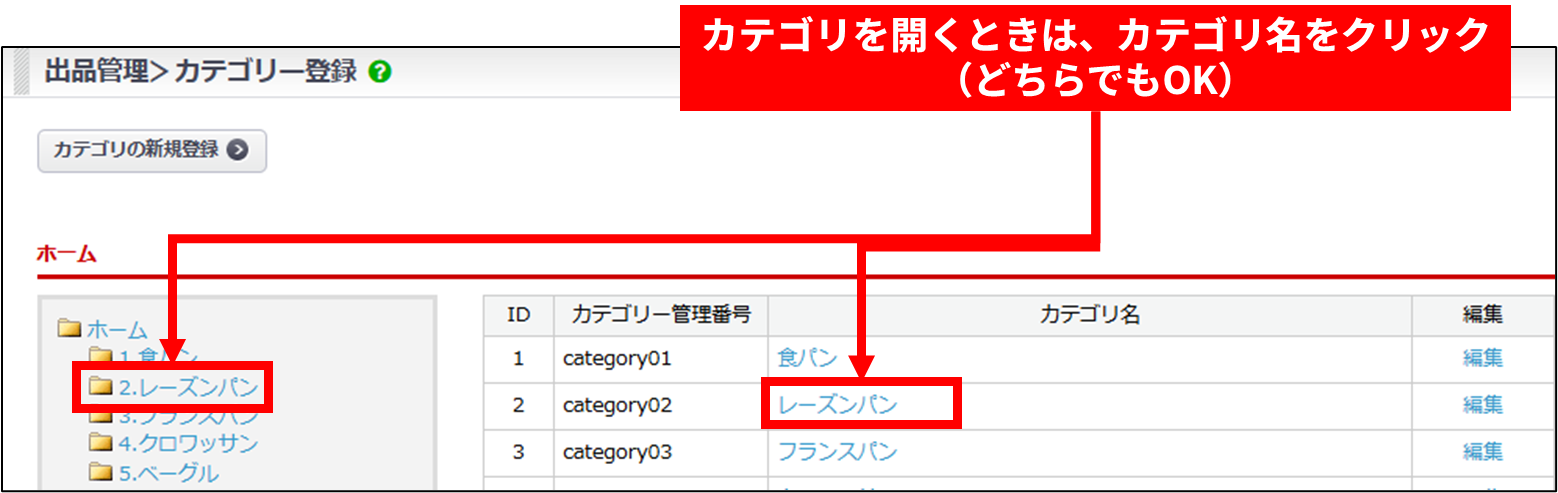The height and width of the screenshot is (493, 1558).
Task: Click the category01 cell
Action: (x=661, y=357)
